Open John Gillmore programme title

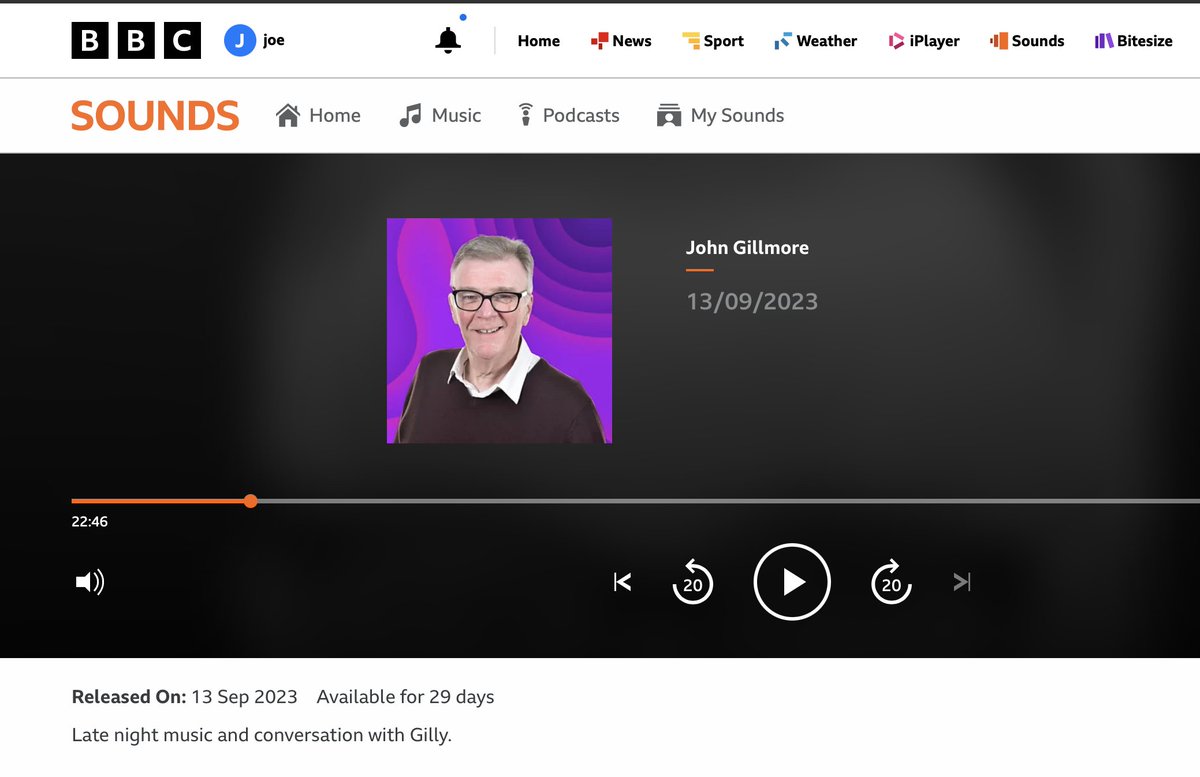click(747, 248)
